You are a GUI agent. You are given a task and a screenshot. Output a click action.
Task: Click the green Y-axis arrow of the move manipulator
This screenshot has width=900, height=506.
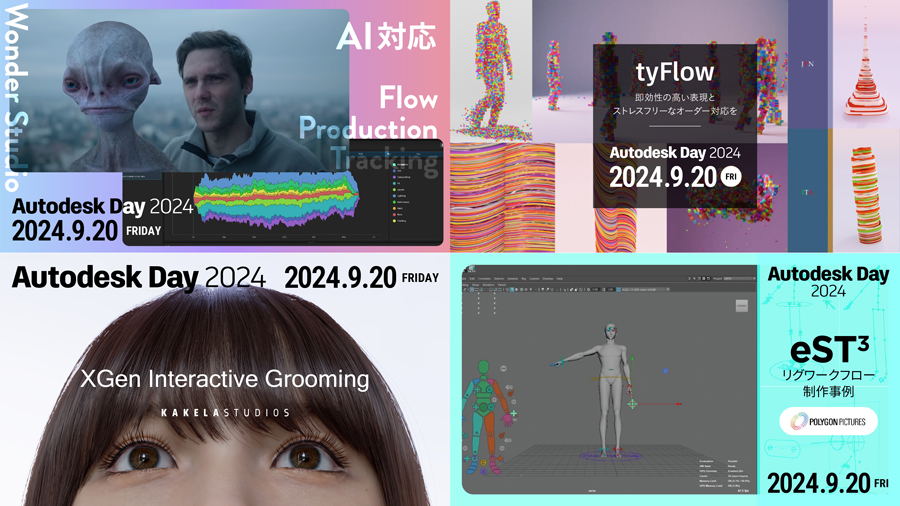[632, 359]
